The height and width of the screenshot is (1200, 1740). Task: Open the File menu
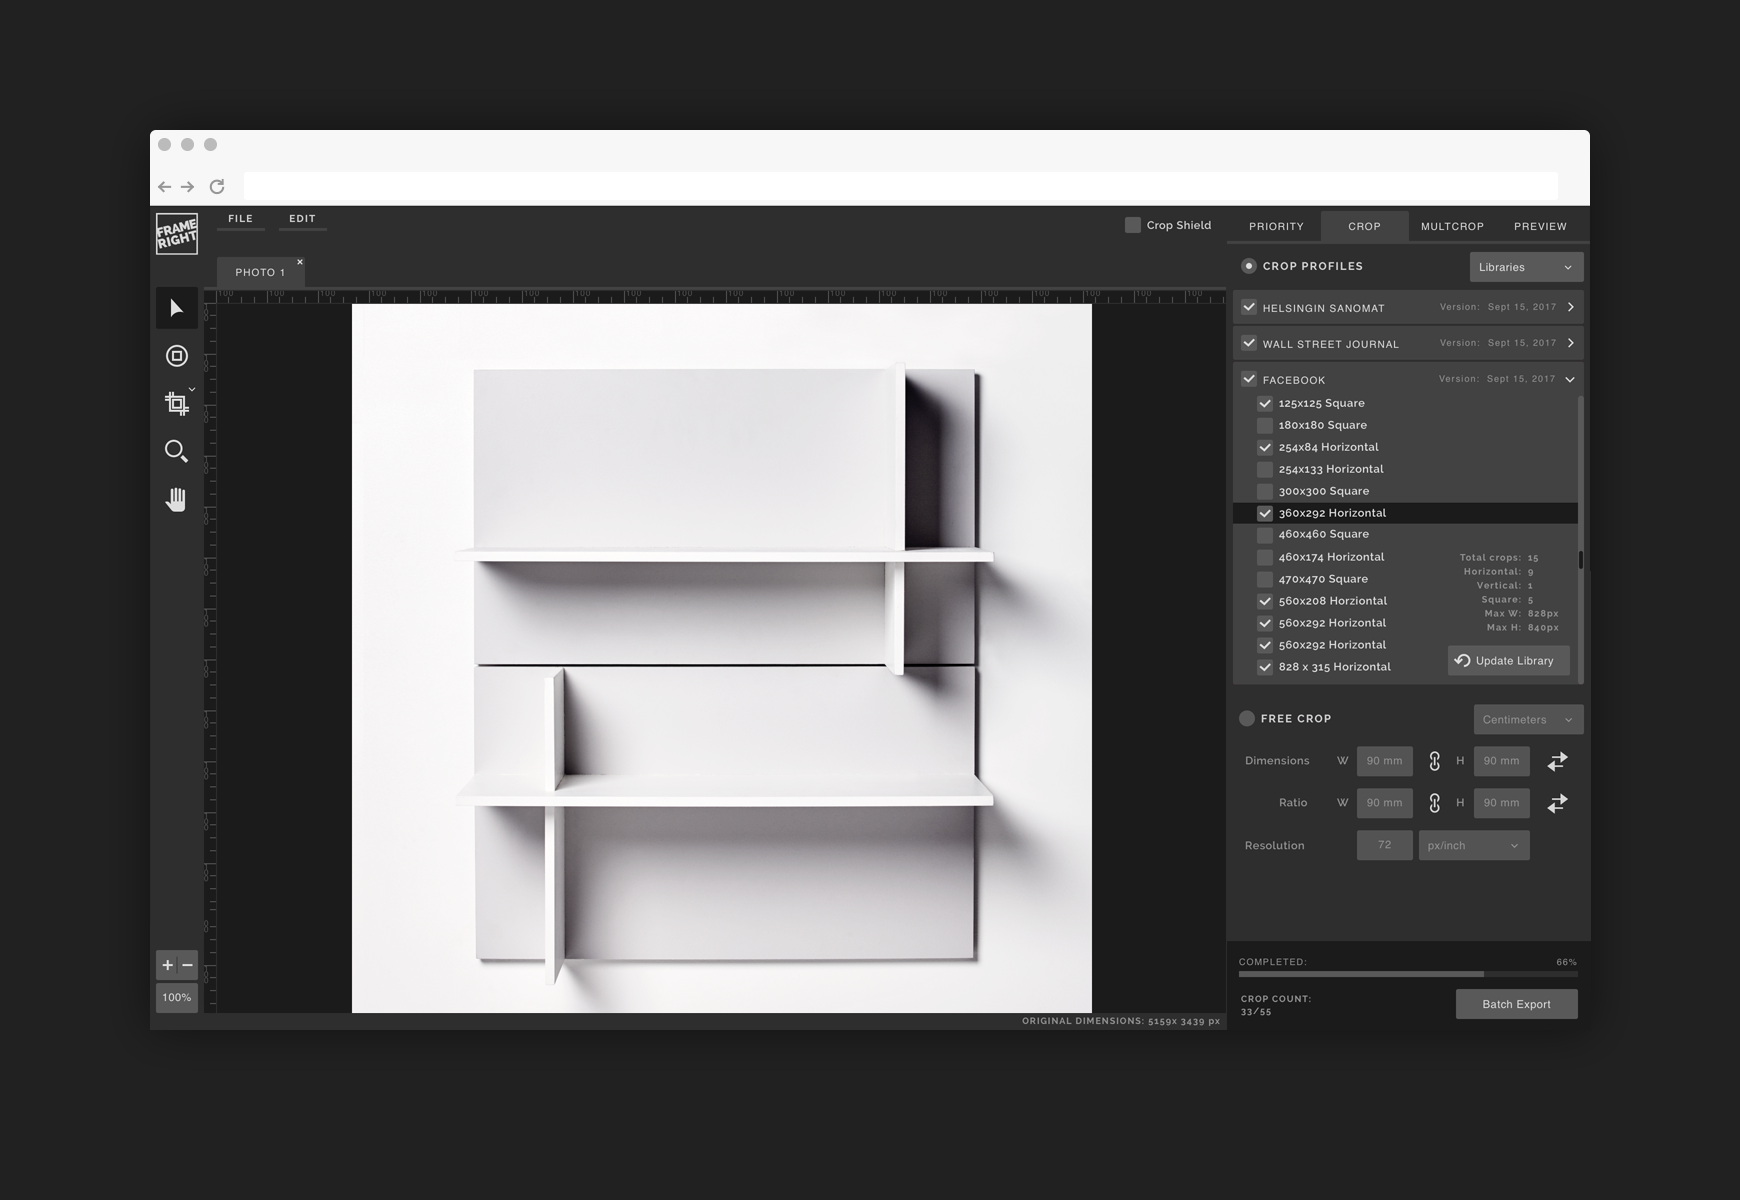pyautogui.click(x=240, y=218)
